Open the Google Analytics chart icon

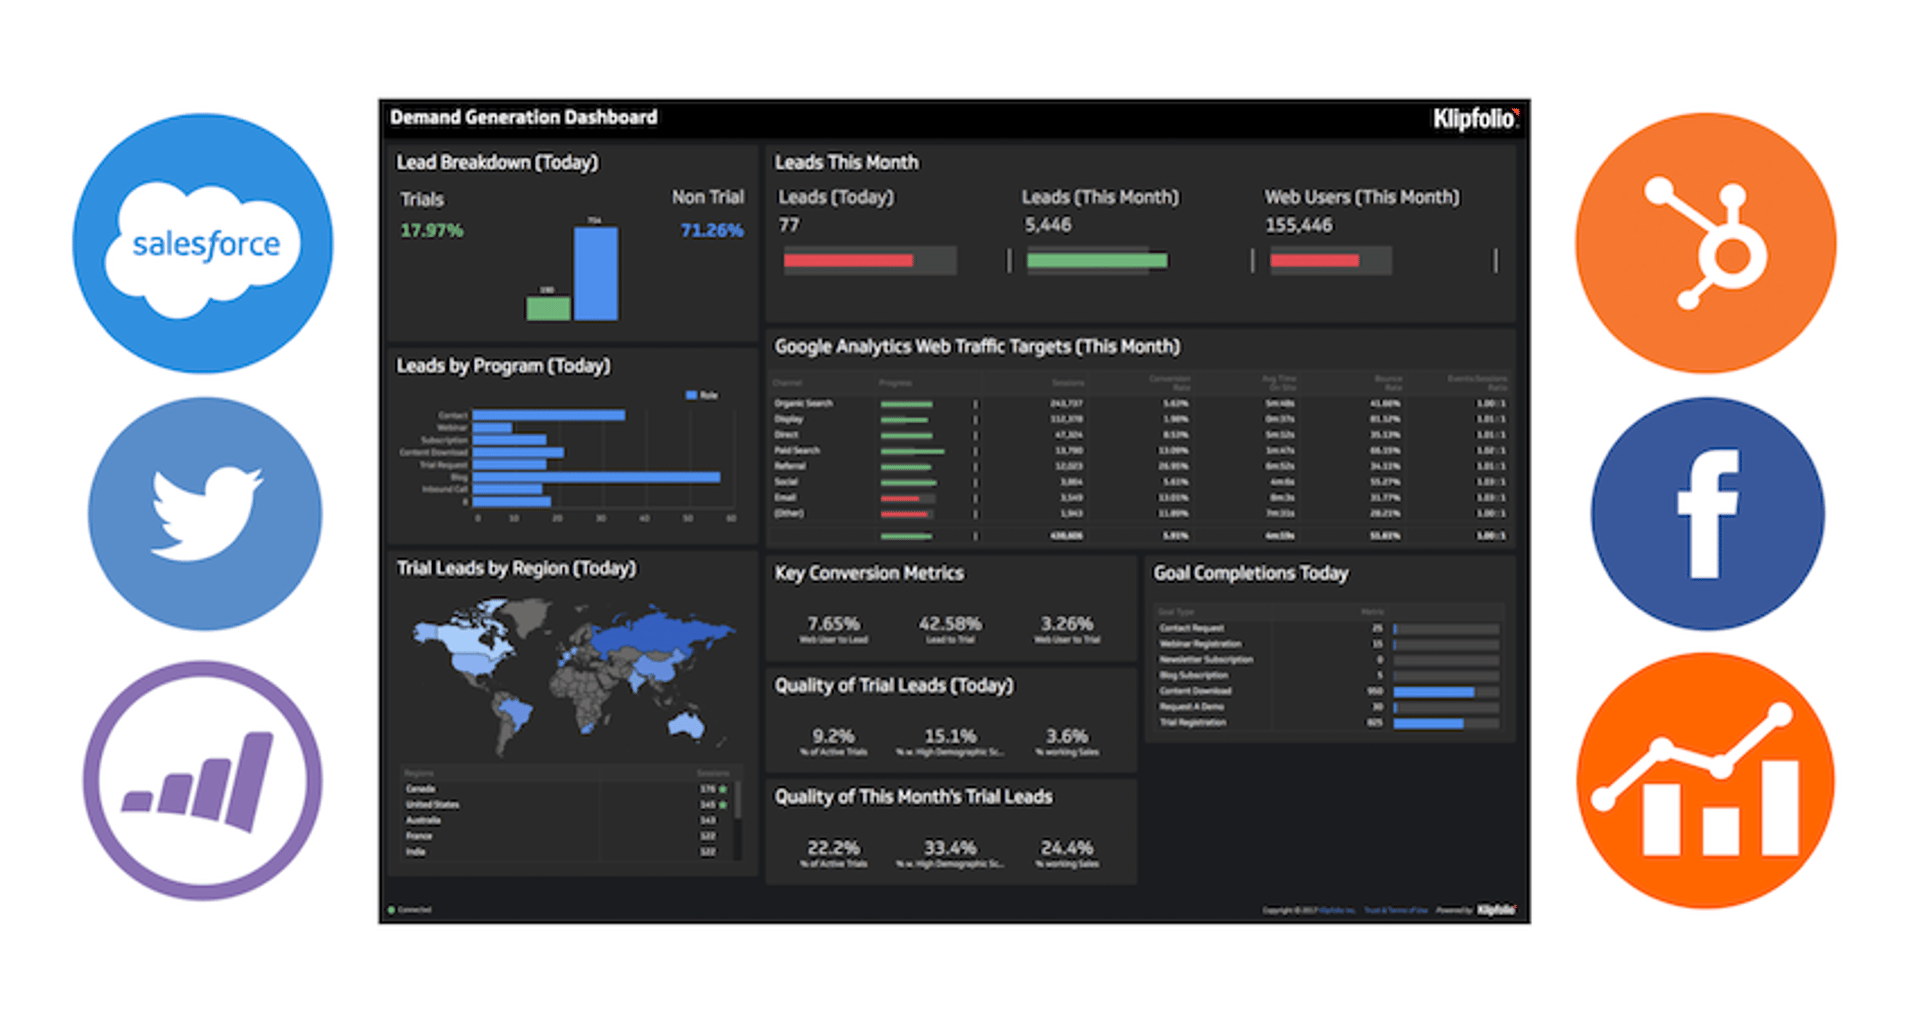1705,781
